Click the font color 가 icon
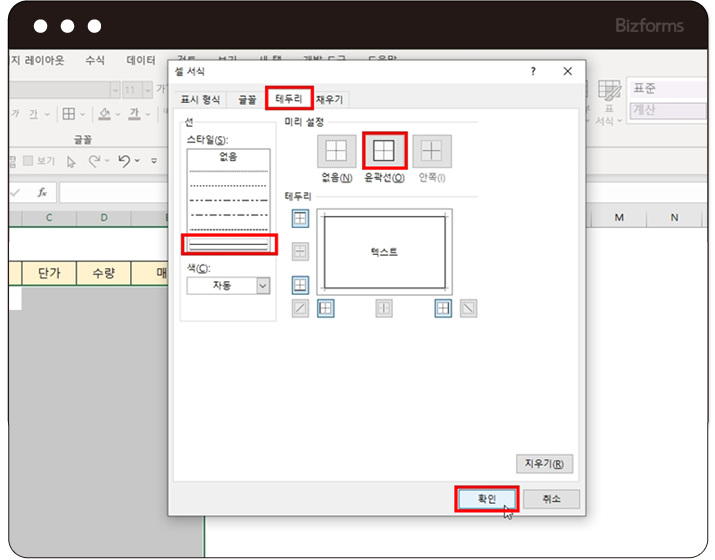This screenshot has height=560, width=715. point(134,114)
